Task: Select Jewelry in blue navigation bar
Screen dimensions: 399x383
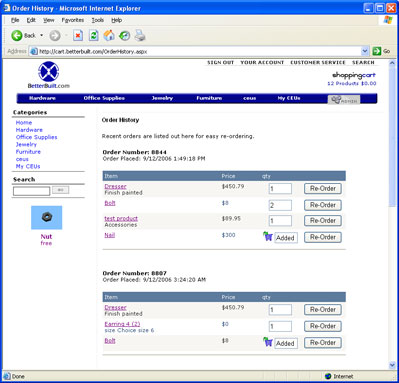Action: point(162,98)
